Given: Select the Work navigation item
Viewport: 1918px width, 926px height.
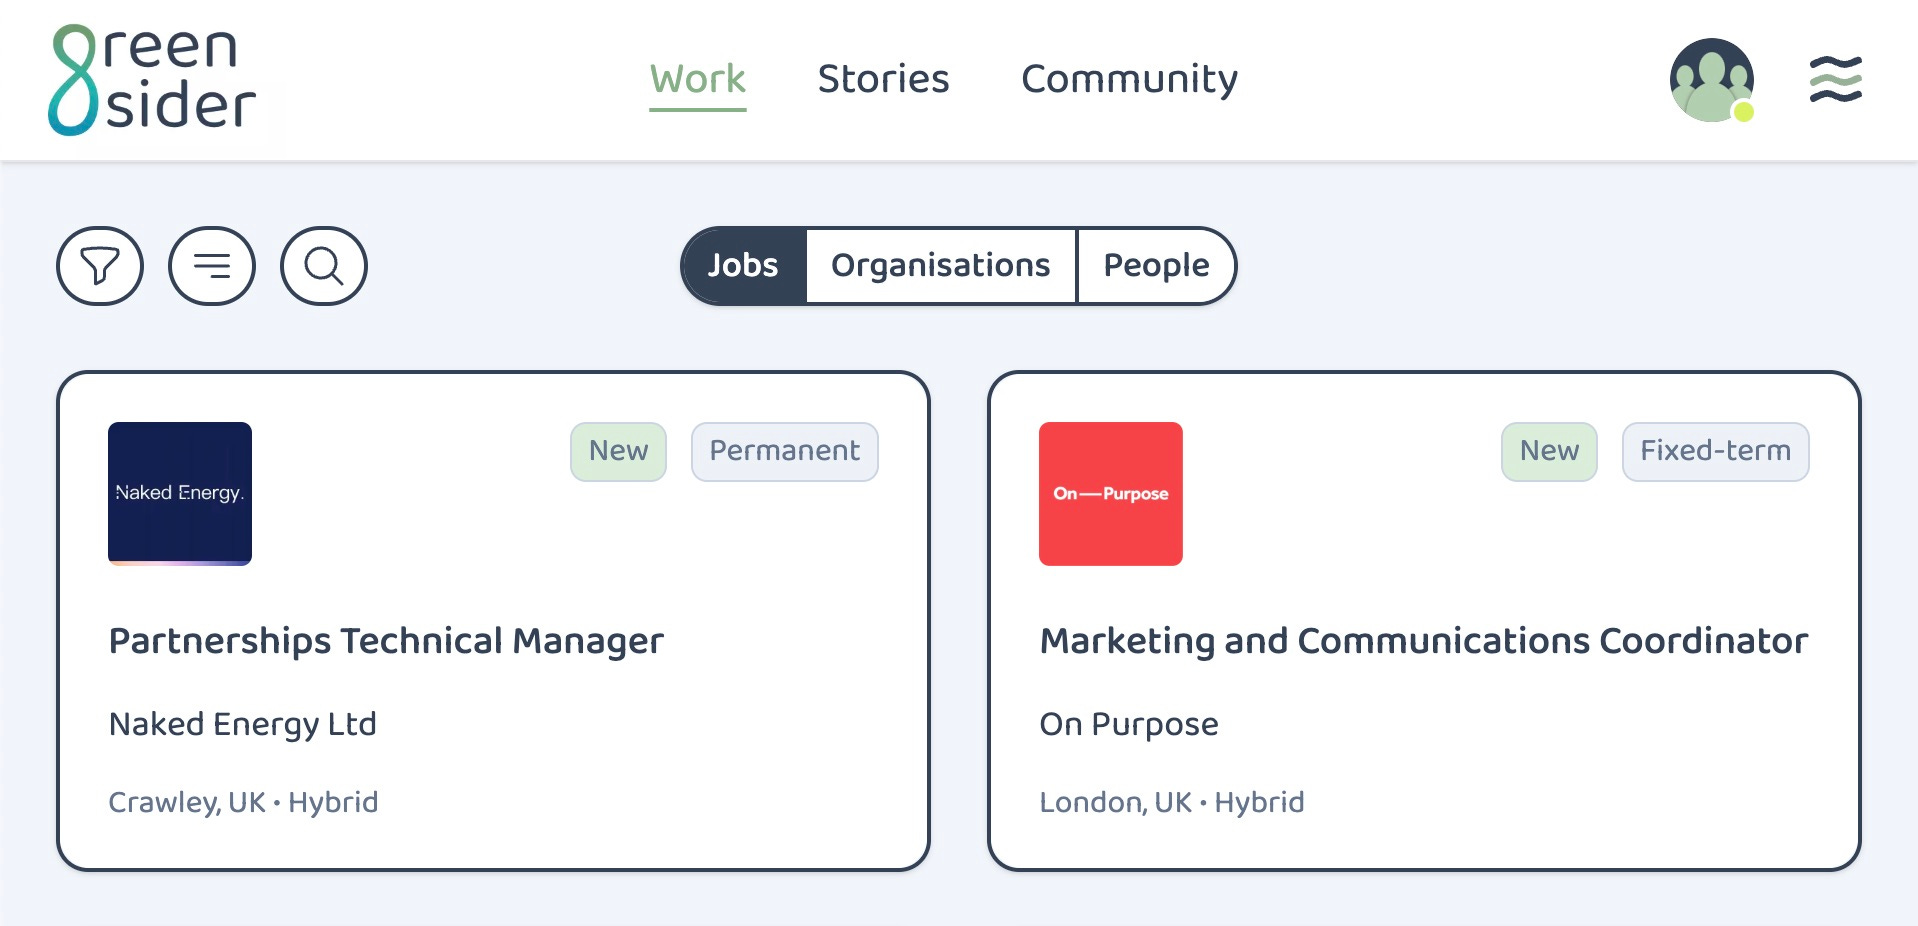Looking at the screenshot, I should click(x=698, y=79).
